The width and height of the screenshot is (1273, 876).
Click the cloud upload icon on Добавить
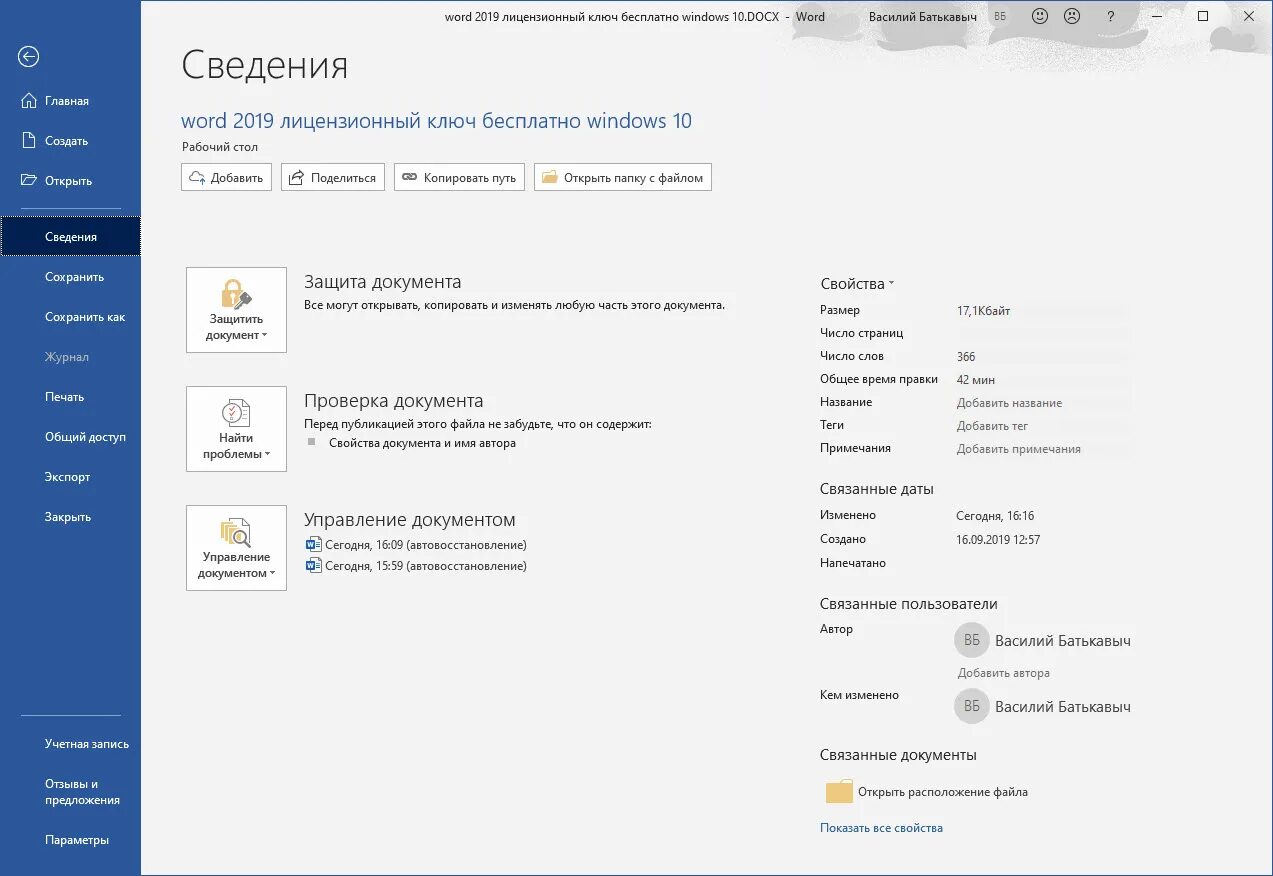coord(198,178)
